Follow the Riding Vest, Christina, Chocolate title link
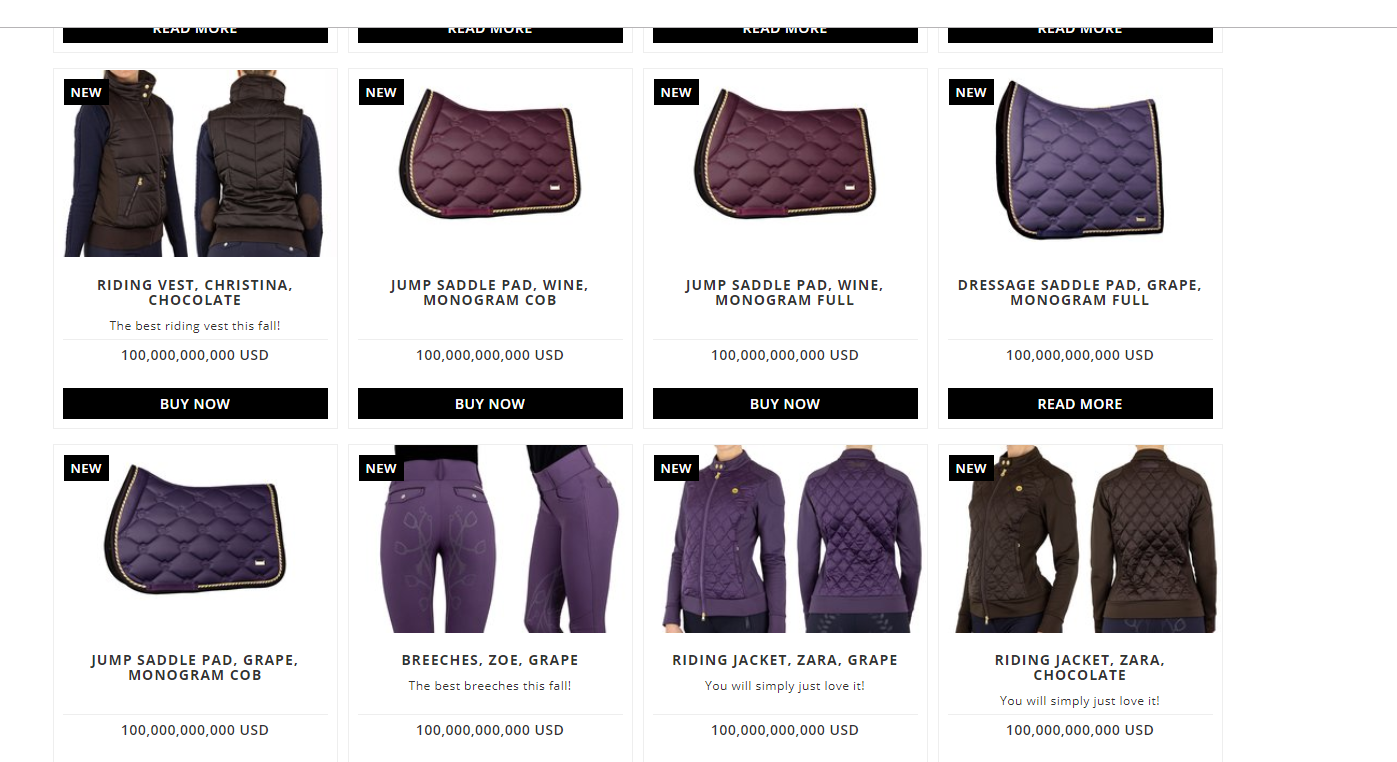Screen dimensions: 1397x762 (195, 292)
